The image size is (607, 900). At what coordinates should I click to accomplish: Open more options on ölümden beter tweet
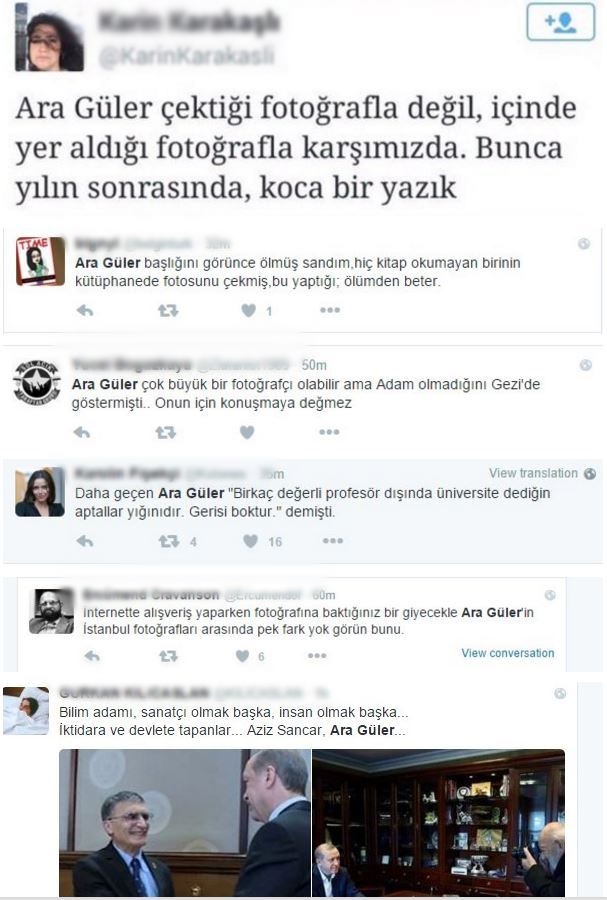click(x=330, y=310)
